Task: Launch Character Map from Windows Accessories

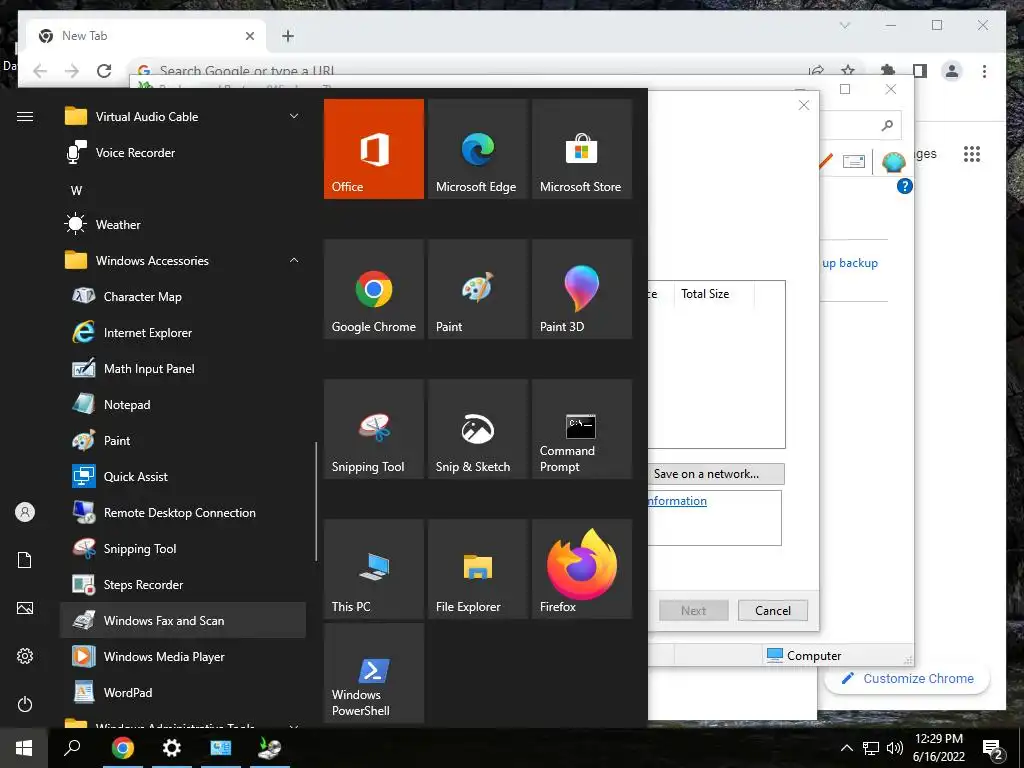Action: pyautogui.click(x=183, y=296)
